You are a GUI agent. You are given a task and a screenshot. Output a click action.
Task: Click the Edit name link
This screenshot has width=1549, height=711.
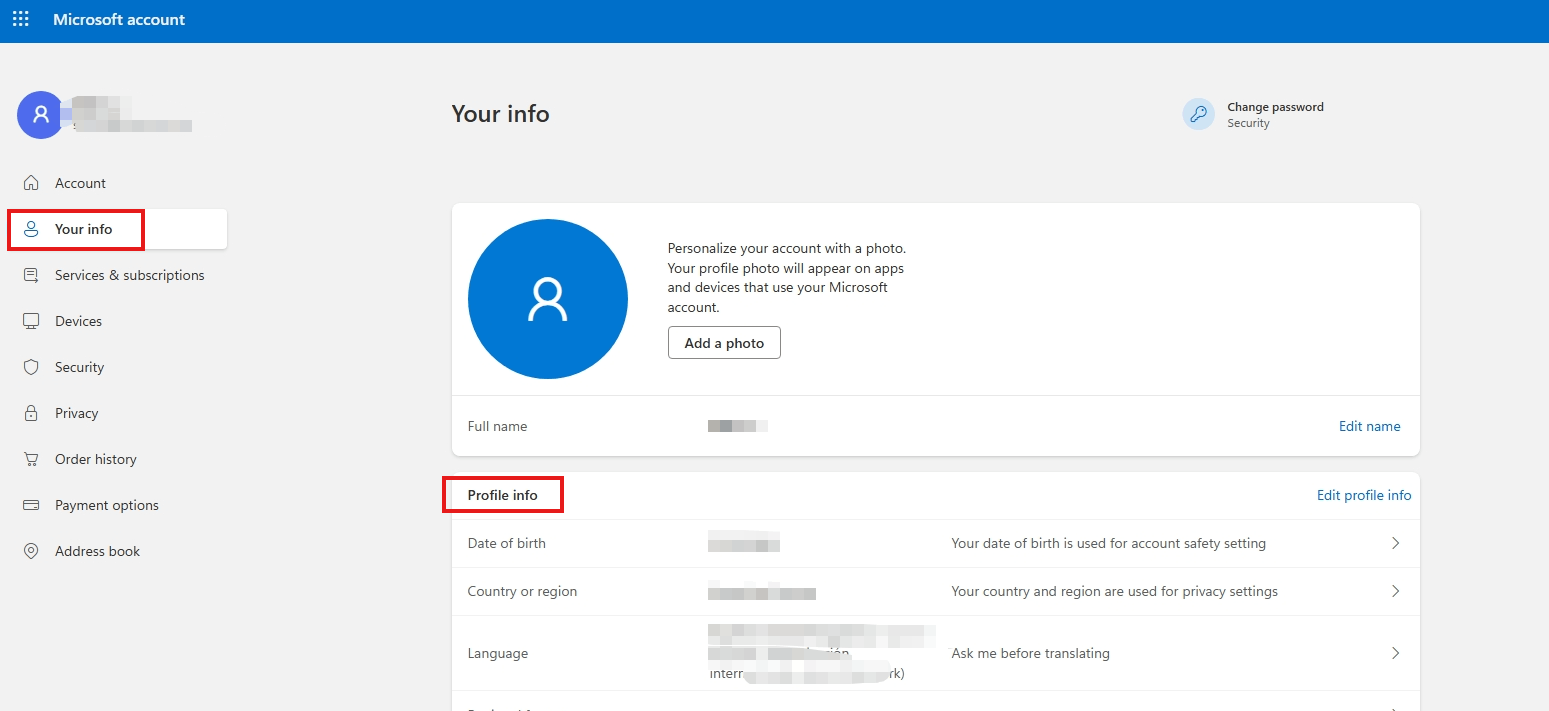pyautogui.click(x=1369, y=426)
